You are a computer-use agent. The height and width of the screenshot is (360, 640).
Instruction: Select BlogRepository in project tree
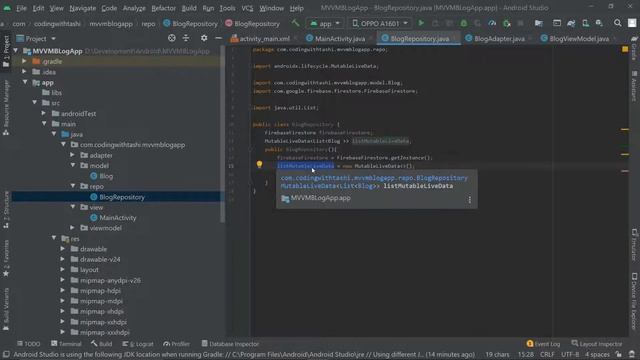[117, 197]
